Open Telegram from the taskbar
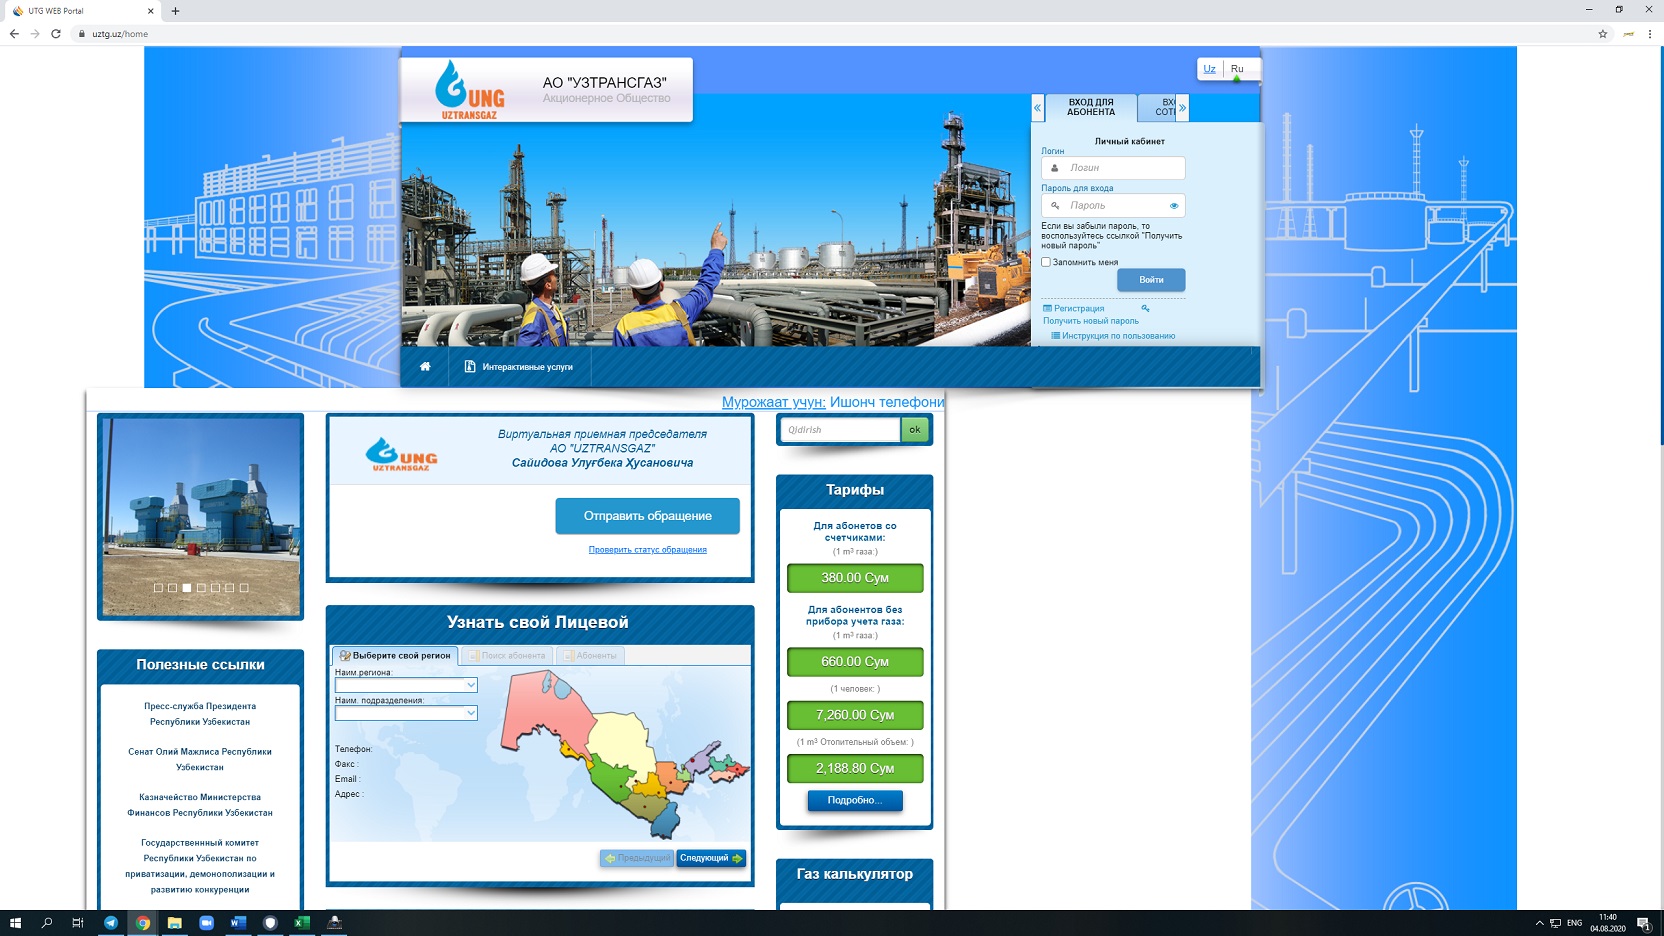 pos(110,923)
